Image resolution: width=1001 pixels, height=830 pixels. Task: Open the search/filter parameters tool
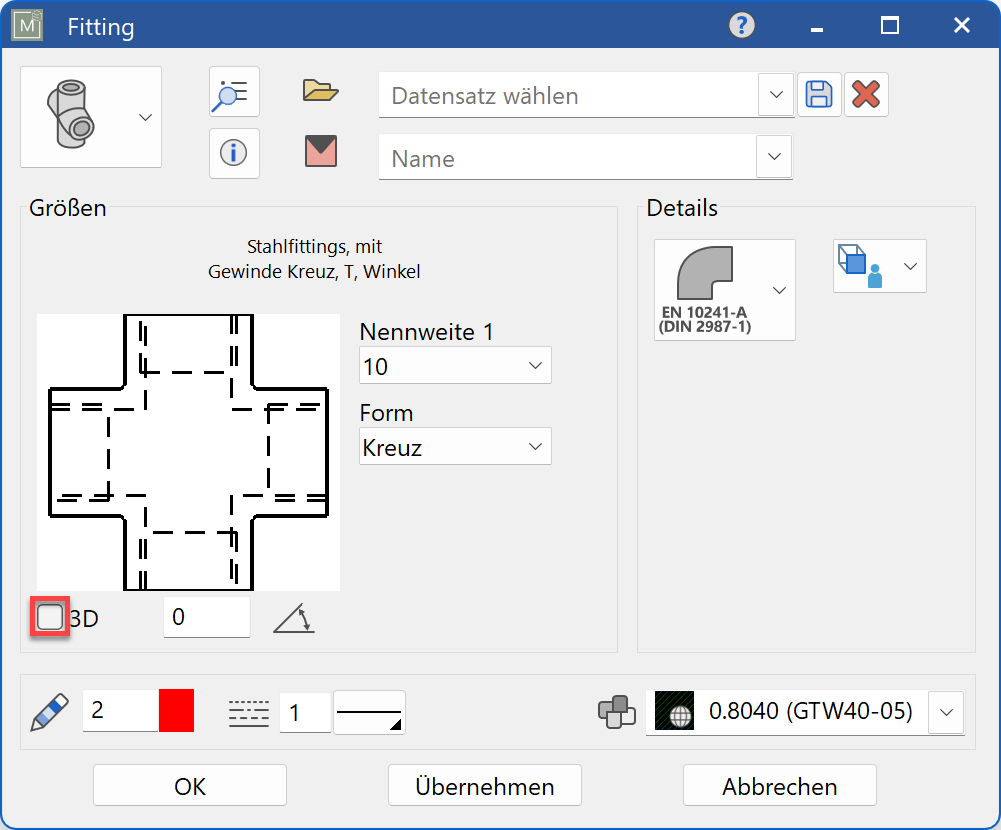pyautogui.click(x=233, y=92)
